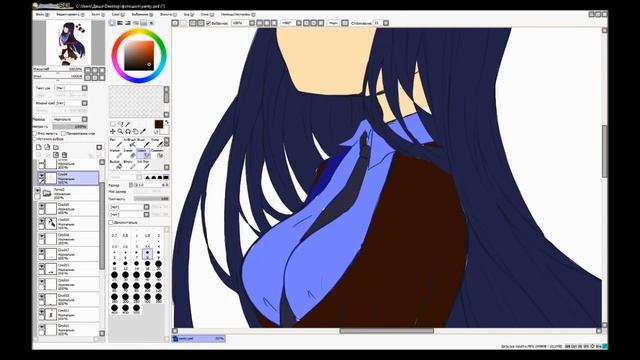Select the Rotate canvas tool

128,131
